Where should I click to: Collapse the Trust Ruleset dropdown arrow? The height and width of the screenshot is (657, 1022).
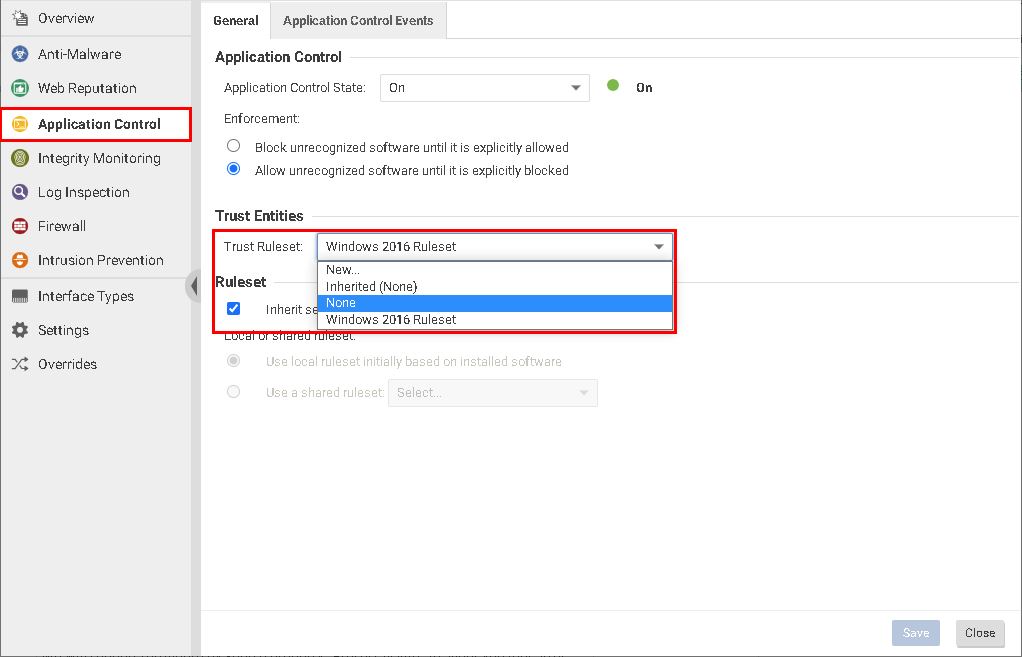(659, 247)
